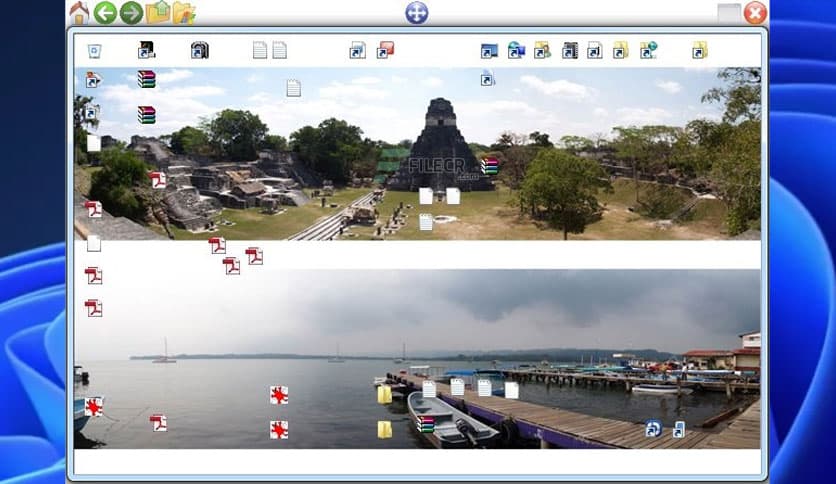The height and width of the screenshot is (484, 836).
Task: Click the green Forward arrow
Action: [x=131, y=13]
